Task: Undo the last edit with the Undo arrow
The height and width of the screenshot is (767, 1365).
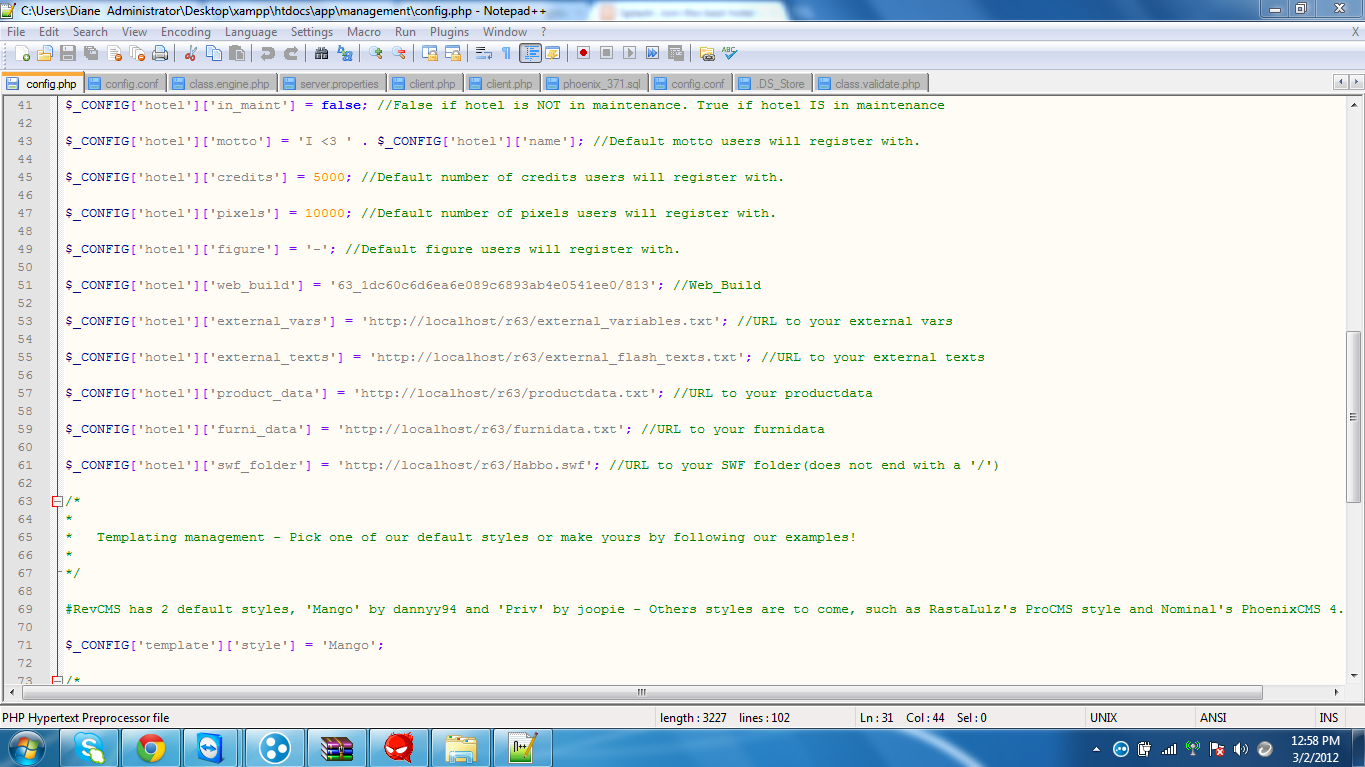Action: click(x=268, y=53)
